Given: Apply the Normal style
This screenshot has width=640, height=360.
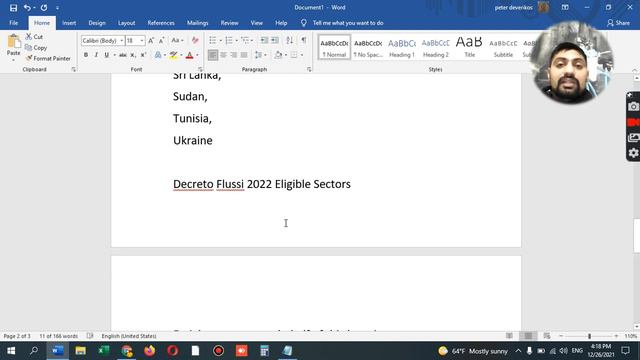Looking at the screenshot, I should point(334,48).
